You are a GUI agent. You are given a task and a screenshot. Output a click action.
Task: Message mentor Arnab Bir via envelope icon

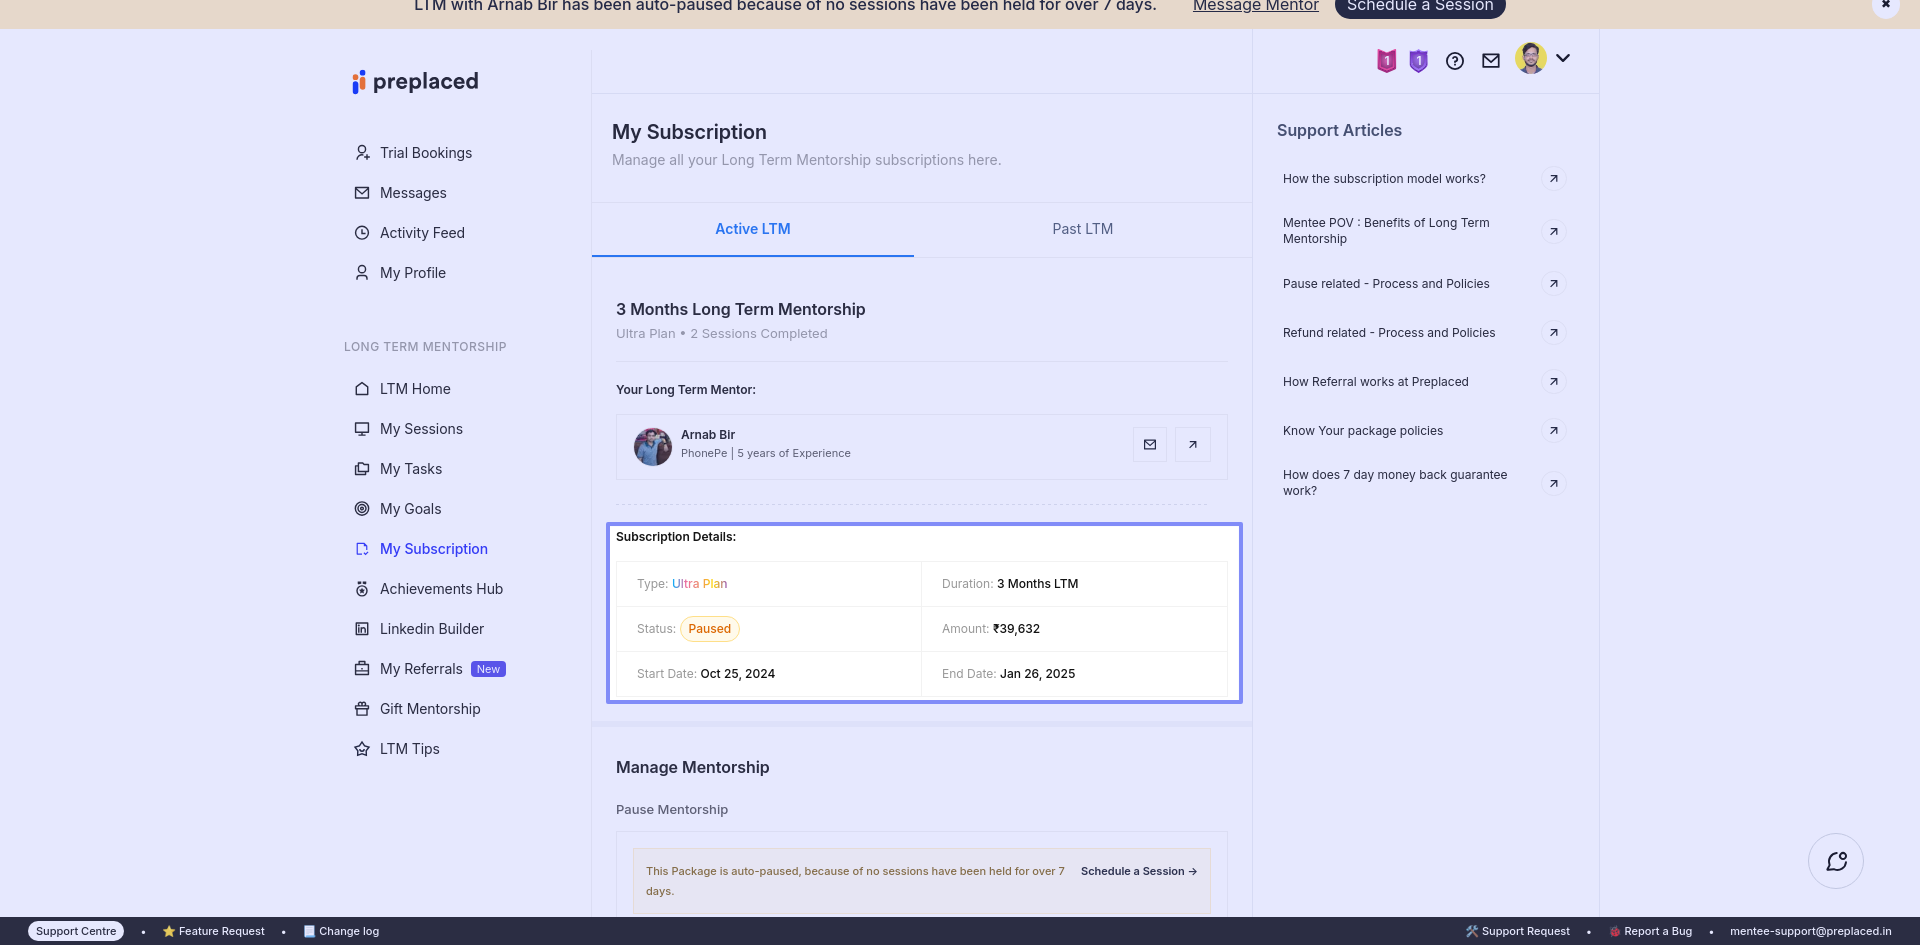(1150, 445)
